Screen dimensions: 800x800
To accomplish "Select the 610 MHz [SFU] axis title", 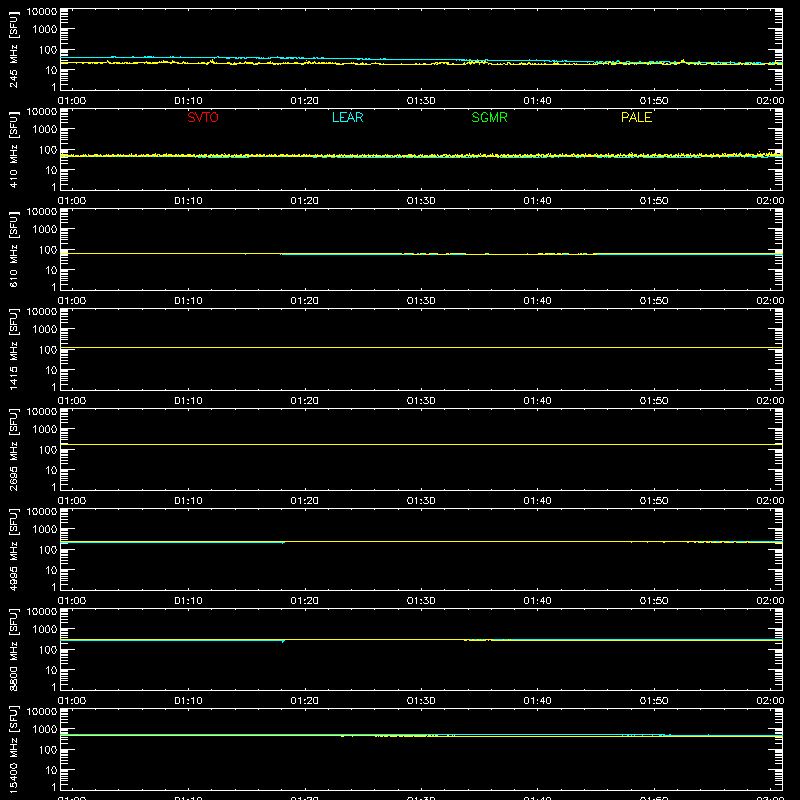I will (x=14, y=249).
